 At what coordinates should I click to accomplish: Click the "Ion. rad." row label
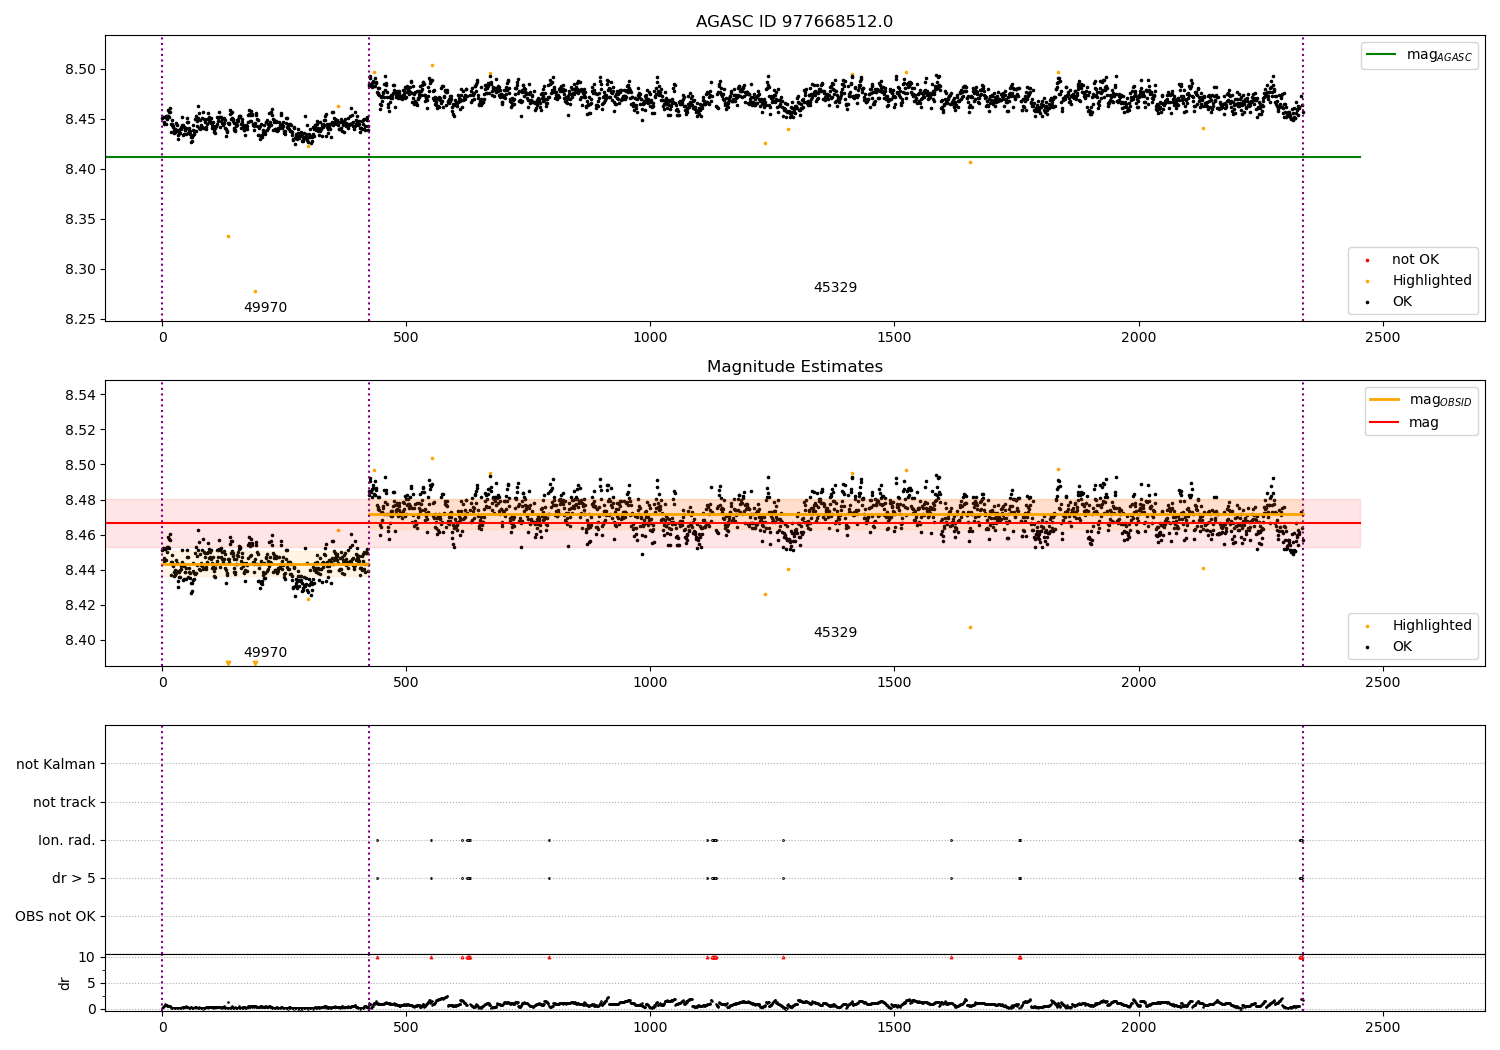(x=67, y=840)
